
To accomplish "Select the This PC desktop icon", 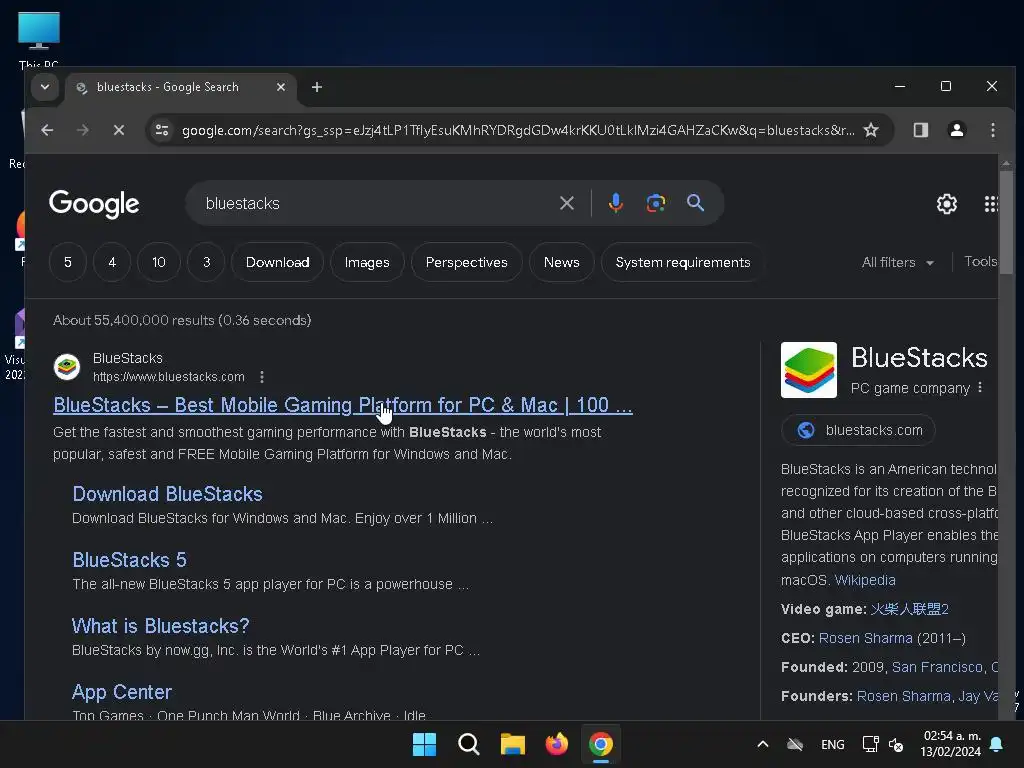I will point(39,39).
